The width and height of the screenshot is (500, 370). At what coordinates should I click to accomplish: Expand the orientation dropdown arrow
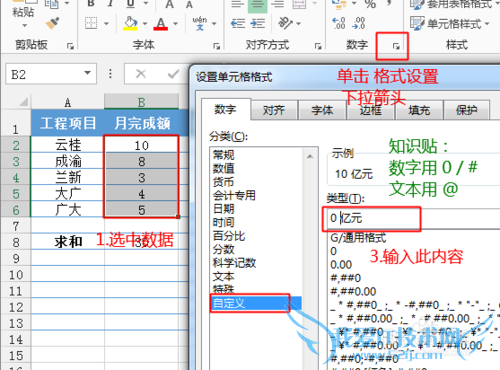click(x=298, y=24)
